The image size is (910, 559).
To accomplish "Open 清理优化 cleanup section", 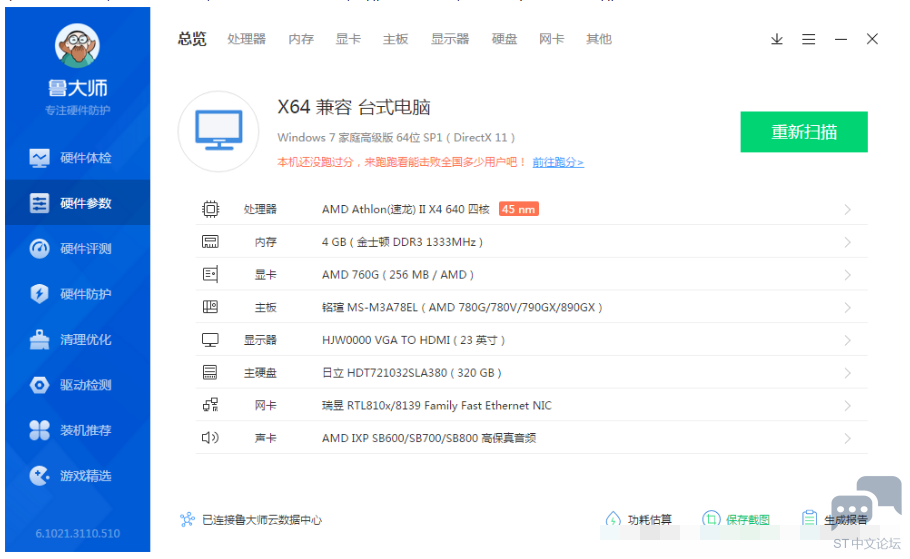I will [78, 340].
